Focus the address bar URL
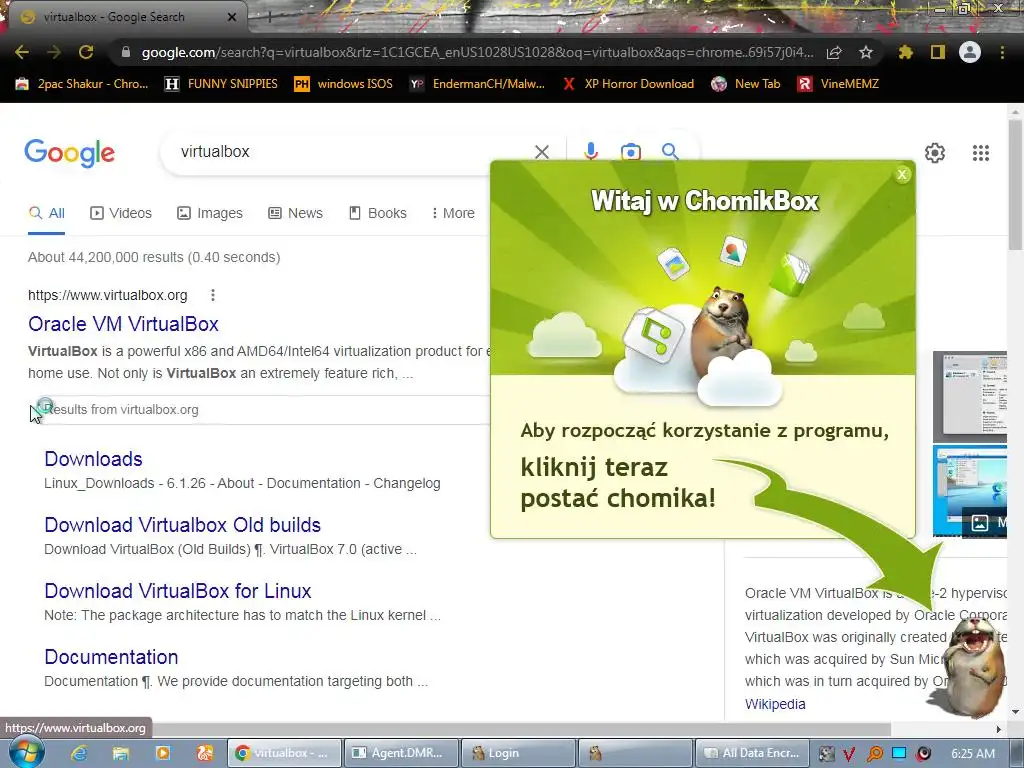Image resolution: width=1024 pixels, height=768 pixels. click(477, 52)
